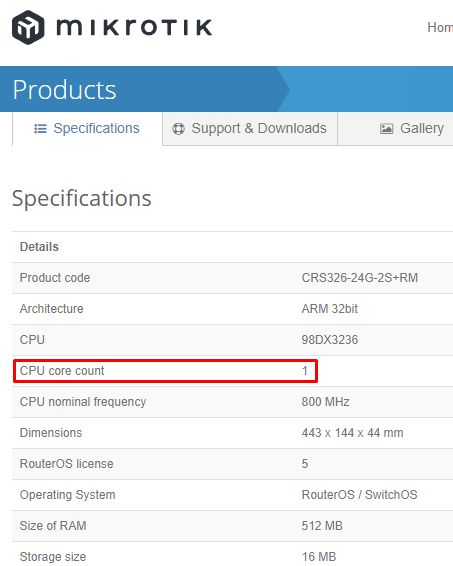Select the Product code value CRS326-24G-2S+RM
Viewport: 453px width, 566px height.
(x=360, y=278)
